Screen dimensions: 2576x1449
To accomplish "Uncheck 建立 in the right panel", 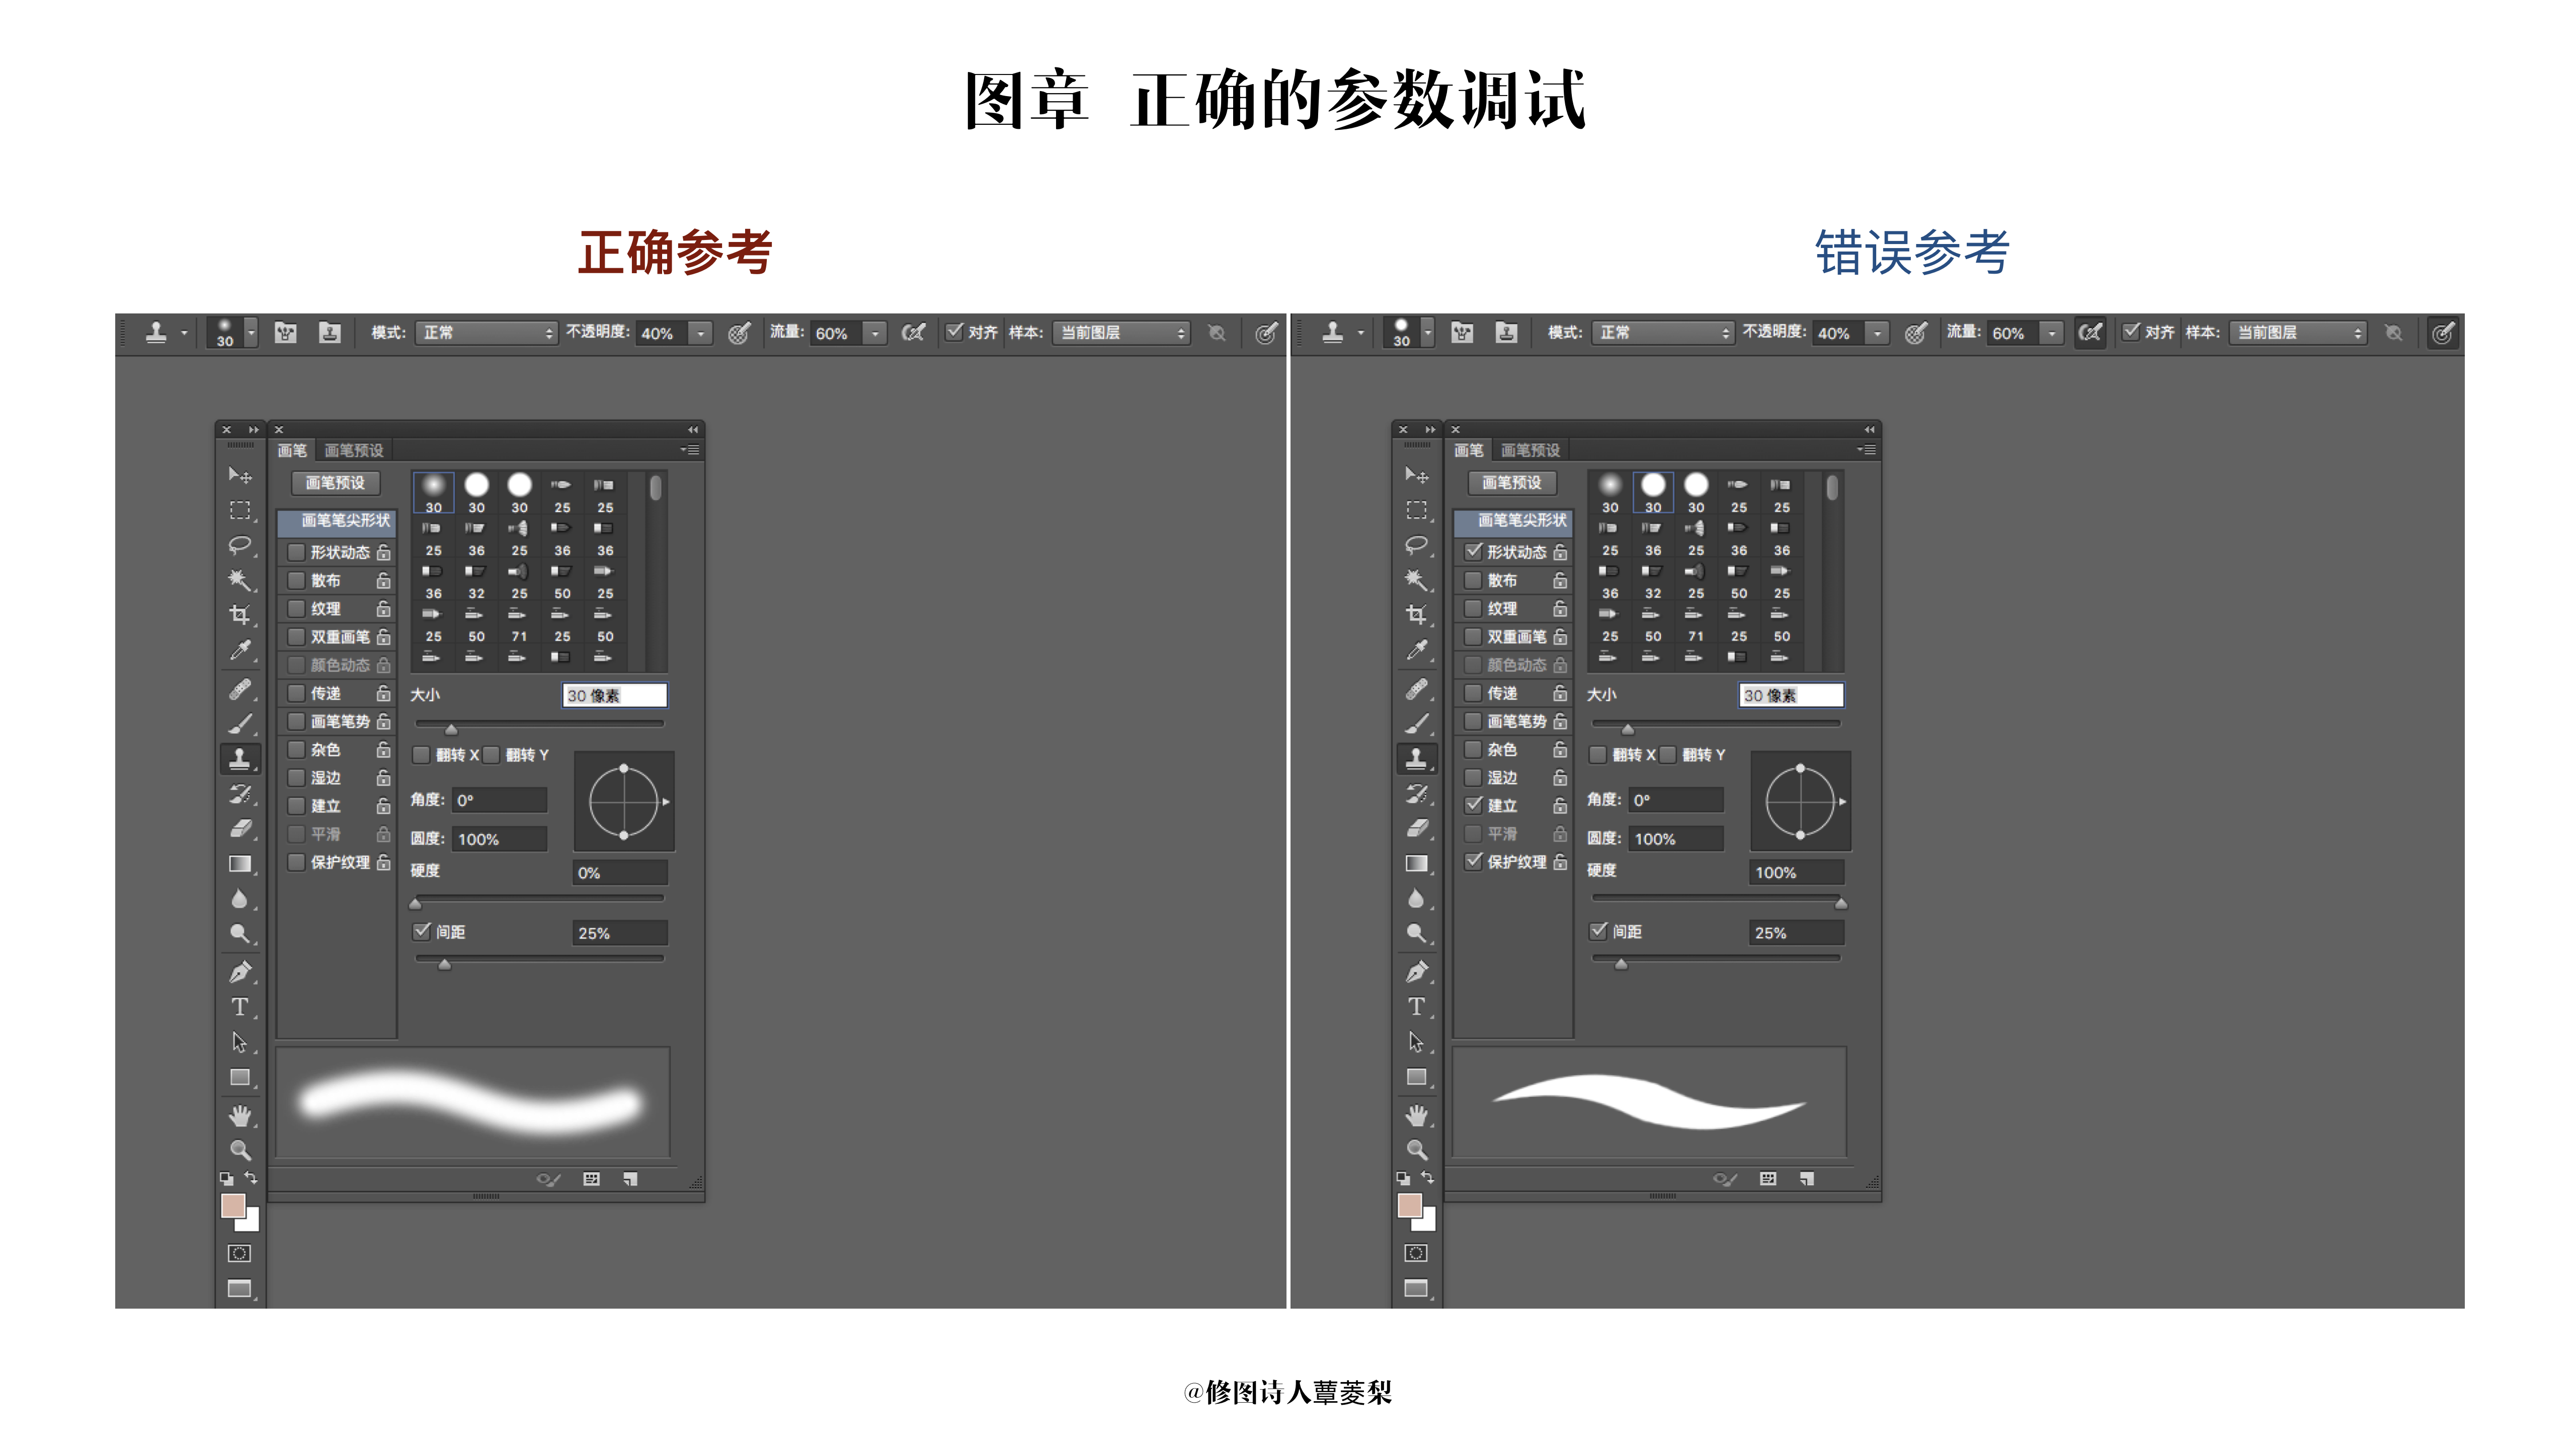I will pyautogui.click(x=1473, y=805).
